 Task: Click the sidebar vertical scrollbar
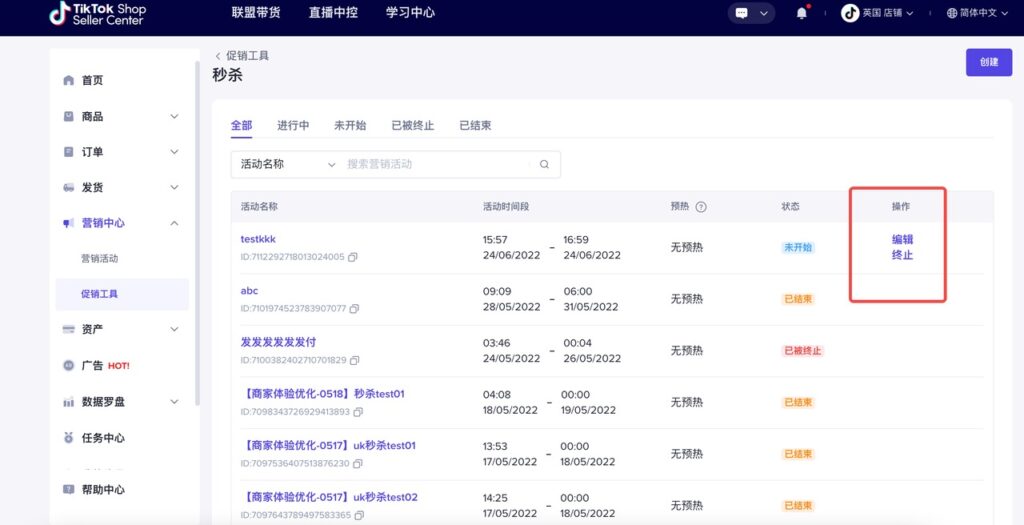point(197,235)
